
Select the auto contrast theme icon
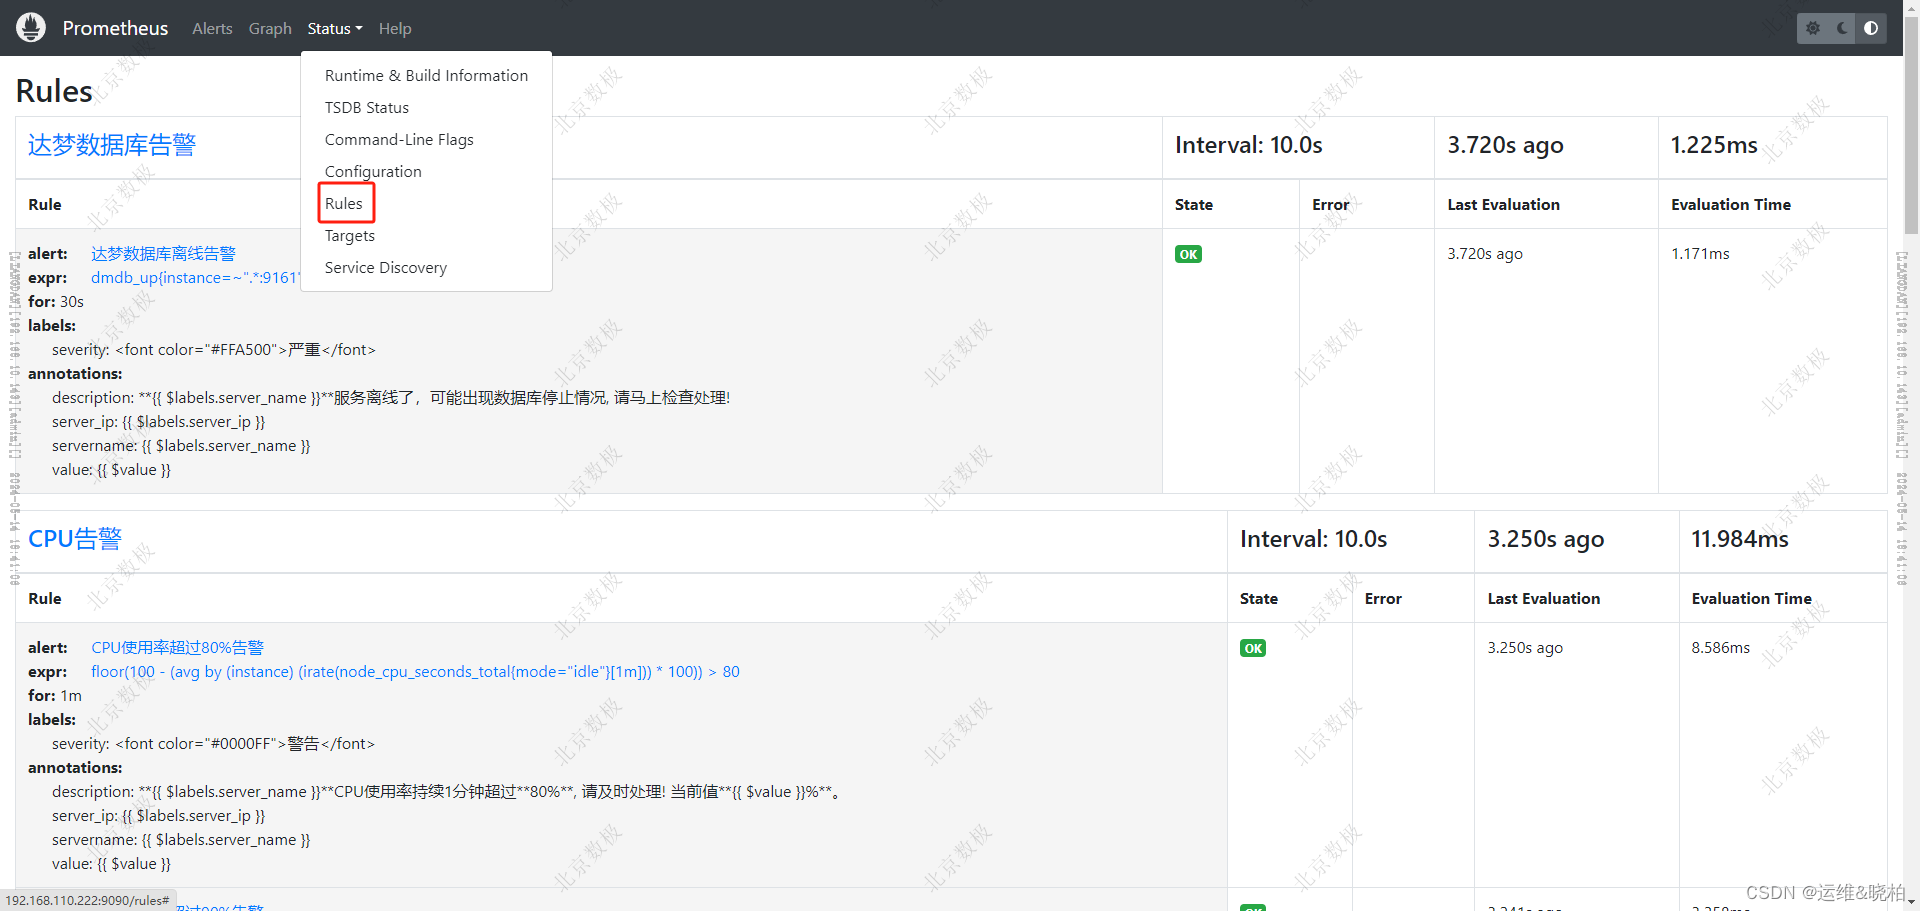[x=1871, y=28]
